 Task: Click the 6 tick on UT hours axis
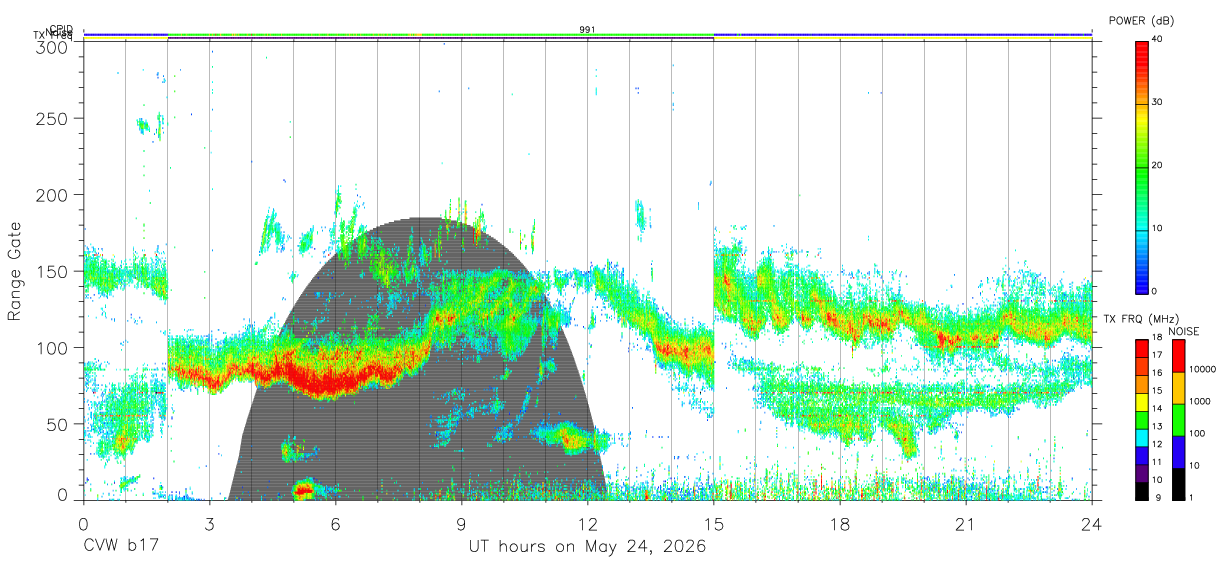tap(335, 524)
